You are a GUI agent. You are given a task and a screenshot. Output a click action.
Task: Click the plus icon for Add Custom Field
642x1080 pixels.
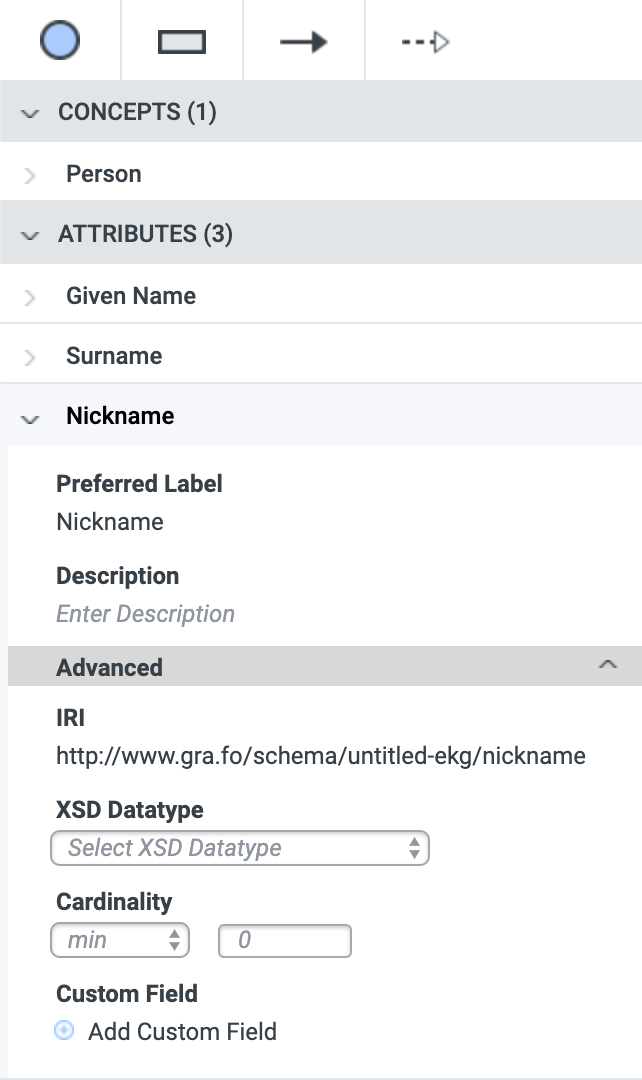(64, 1030)
